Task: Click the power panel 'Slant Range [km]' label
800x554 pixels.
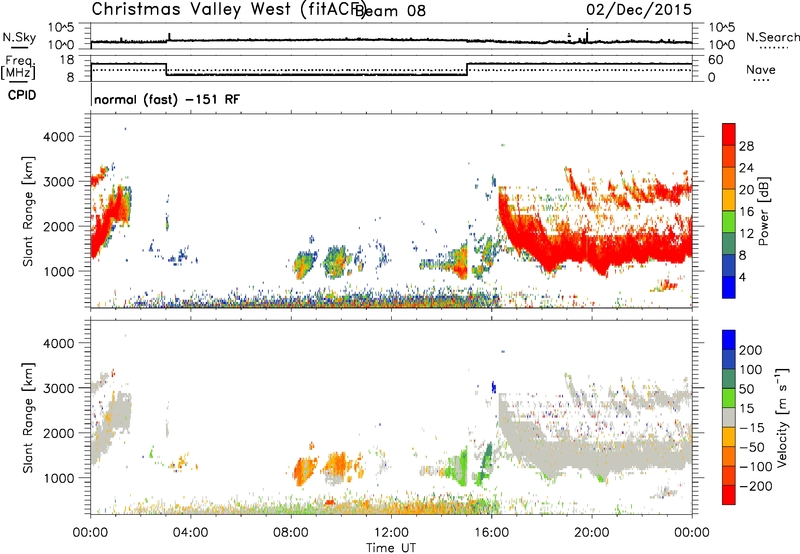Action: tap(28, 211)
